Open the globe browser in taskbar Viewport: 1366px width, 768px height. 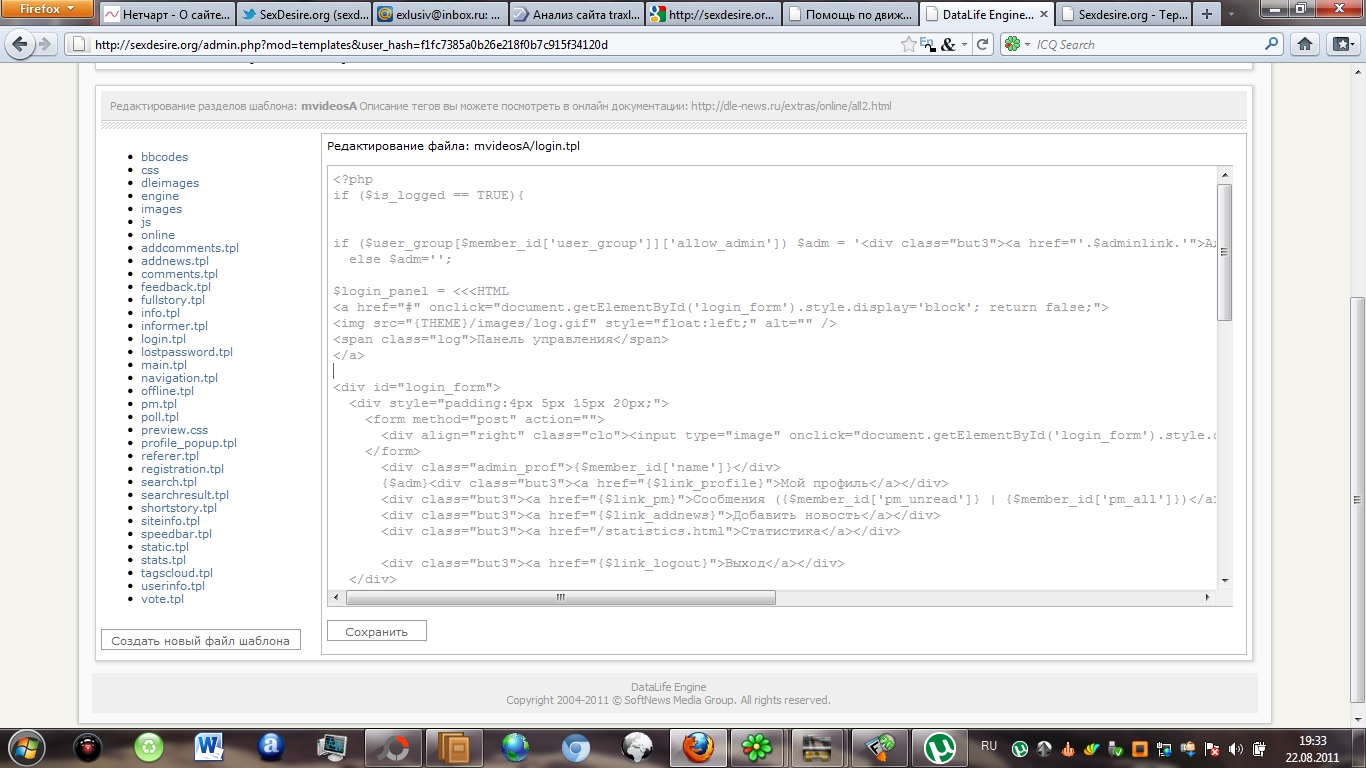tap(515, 747)
